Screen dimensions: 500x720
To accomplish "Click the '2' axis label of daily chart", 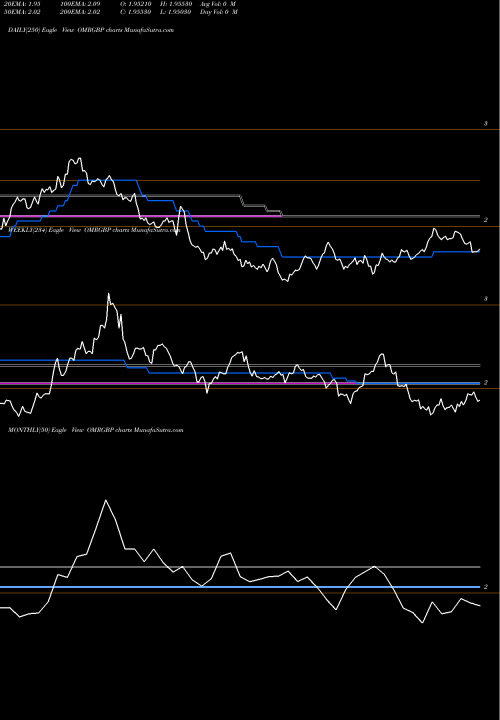I will point(486,220).
